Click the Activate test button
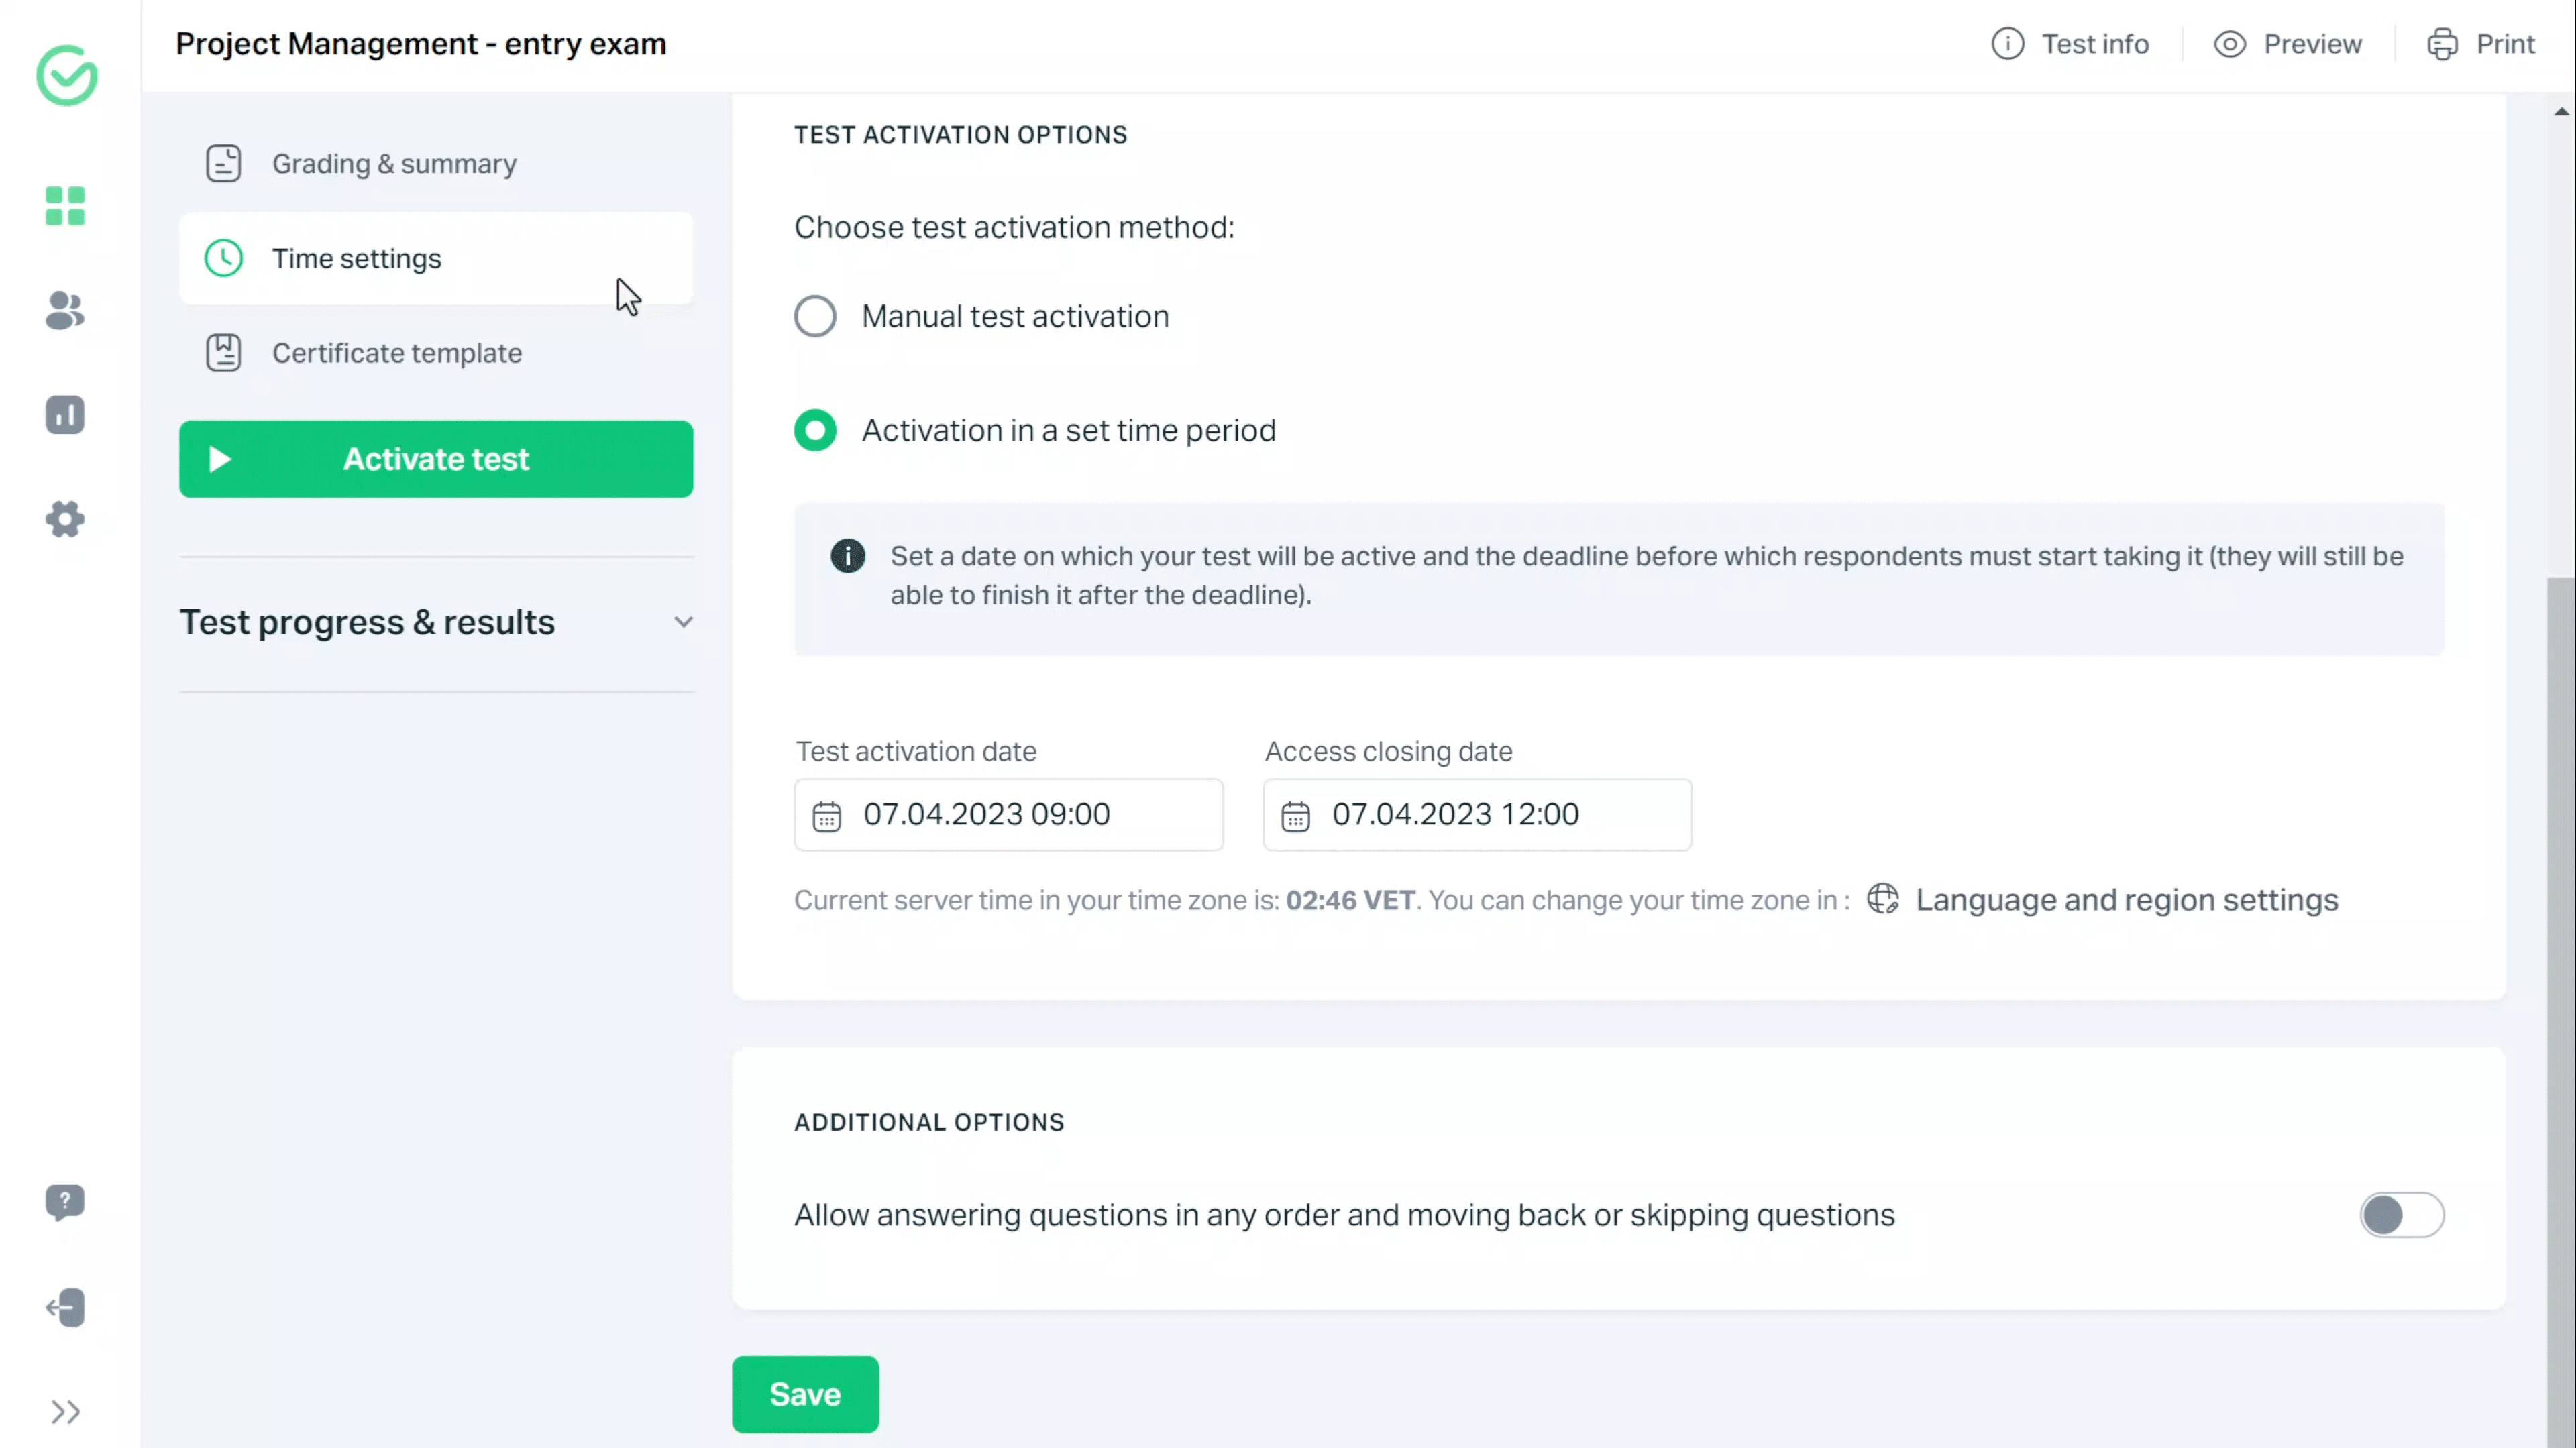The image size is (2576, 1448). 436,459
